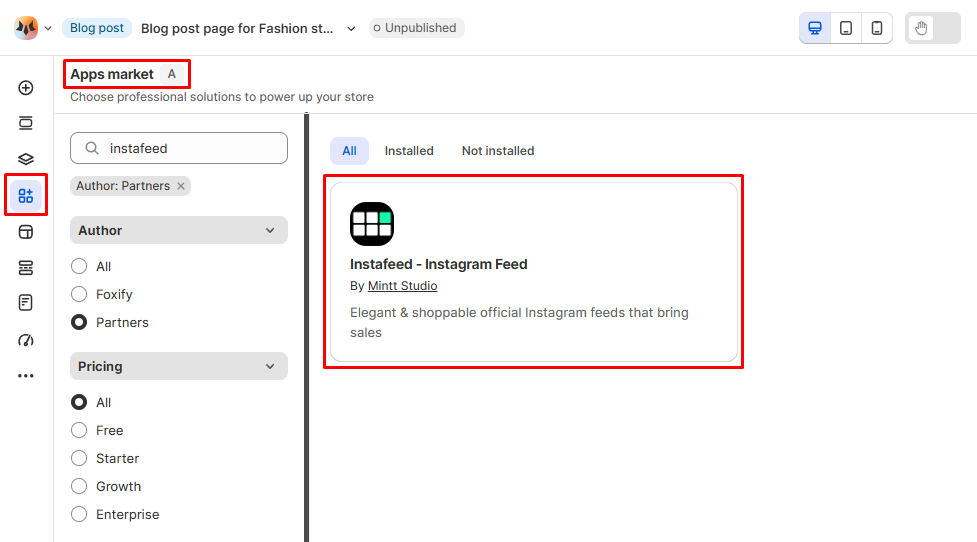Switch to the All apps tab

coord(350,151)
